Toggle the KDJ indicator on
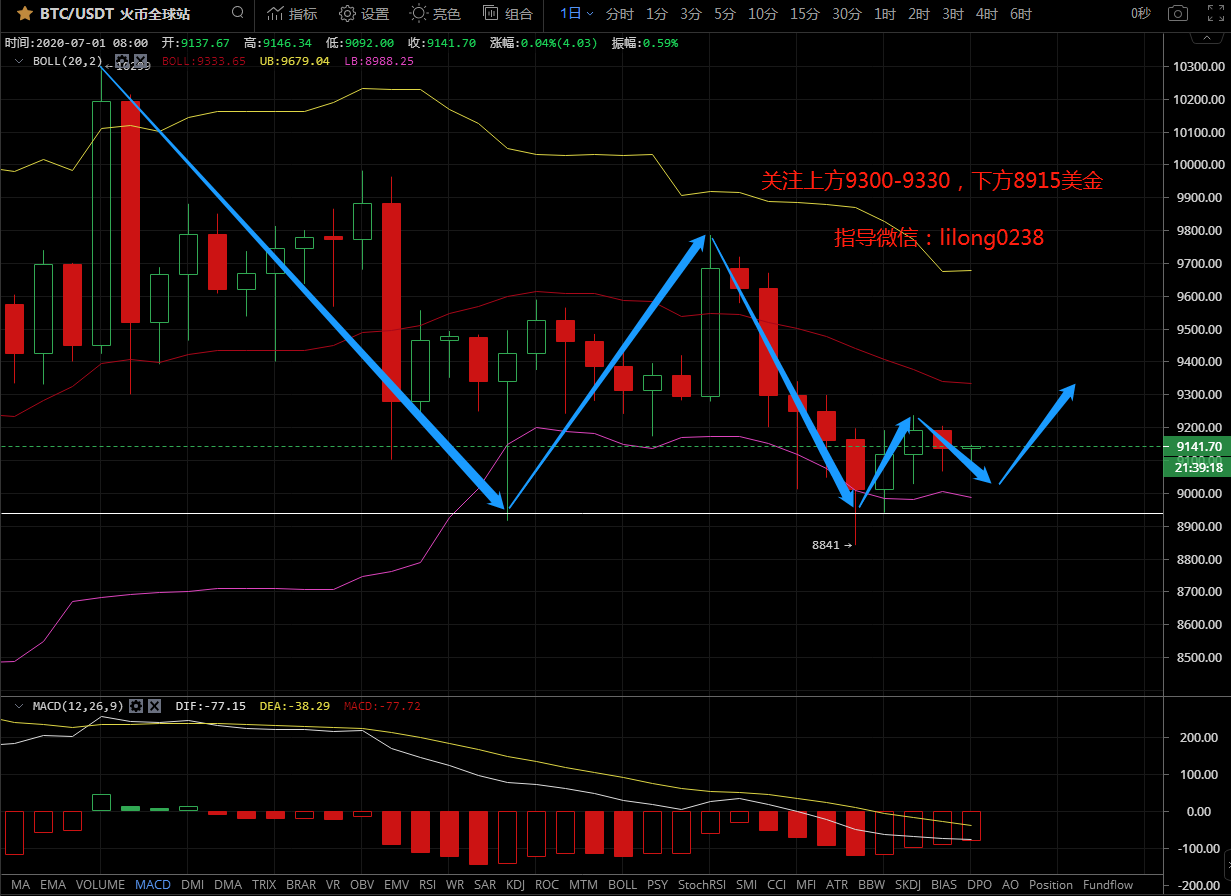 [x=516, y=885]
